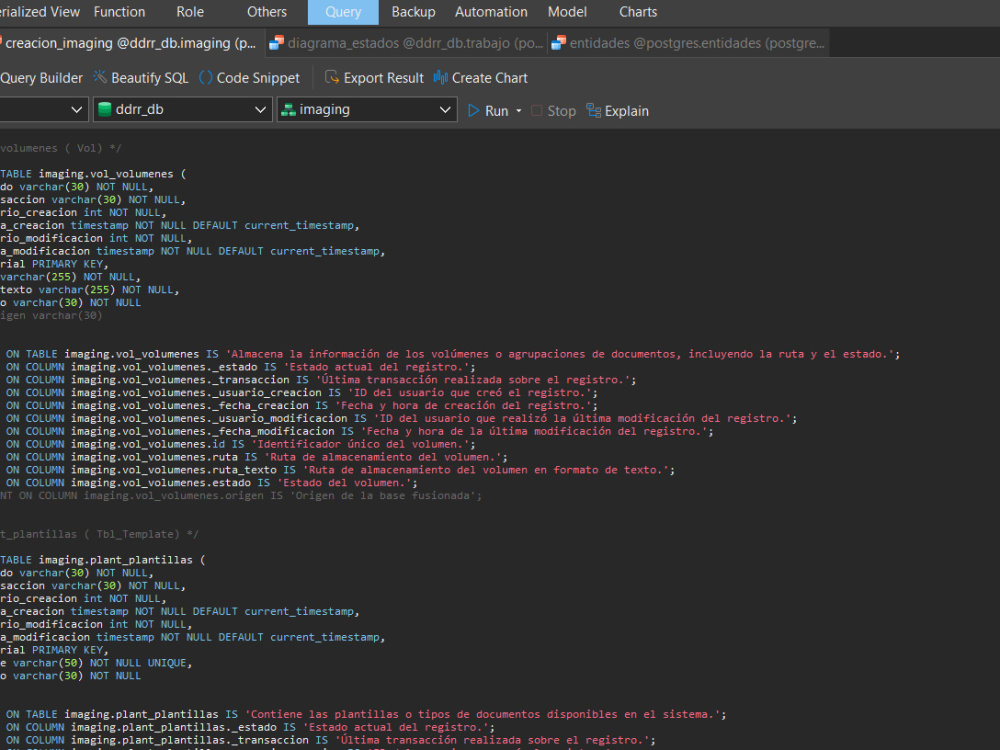Click the 'rial PRIMARY KEY,' line under vol_volumenes
This screenshot has height=750, width=1000.
pyautogui.click(x=54, y=264)
